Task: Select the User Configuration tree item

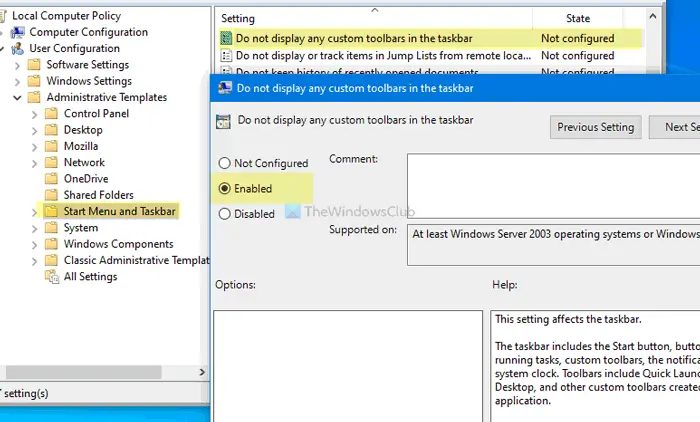Action: point(74,48)
